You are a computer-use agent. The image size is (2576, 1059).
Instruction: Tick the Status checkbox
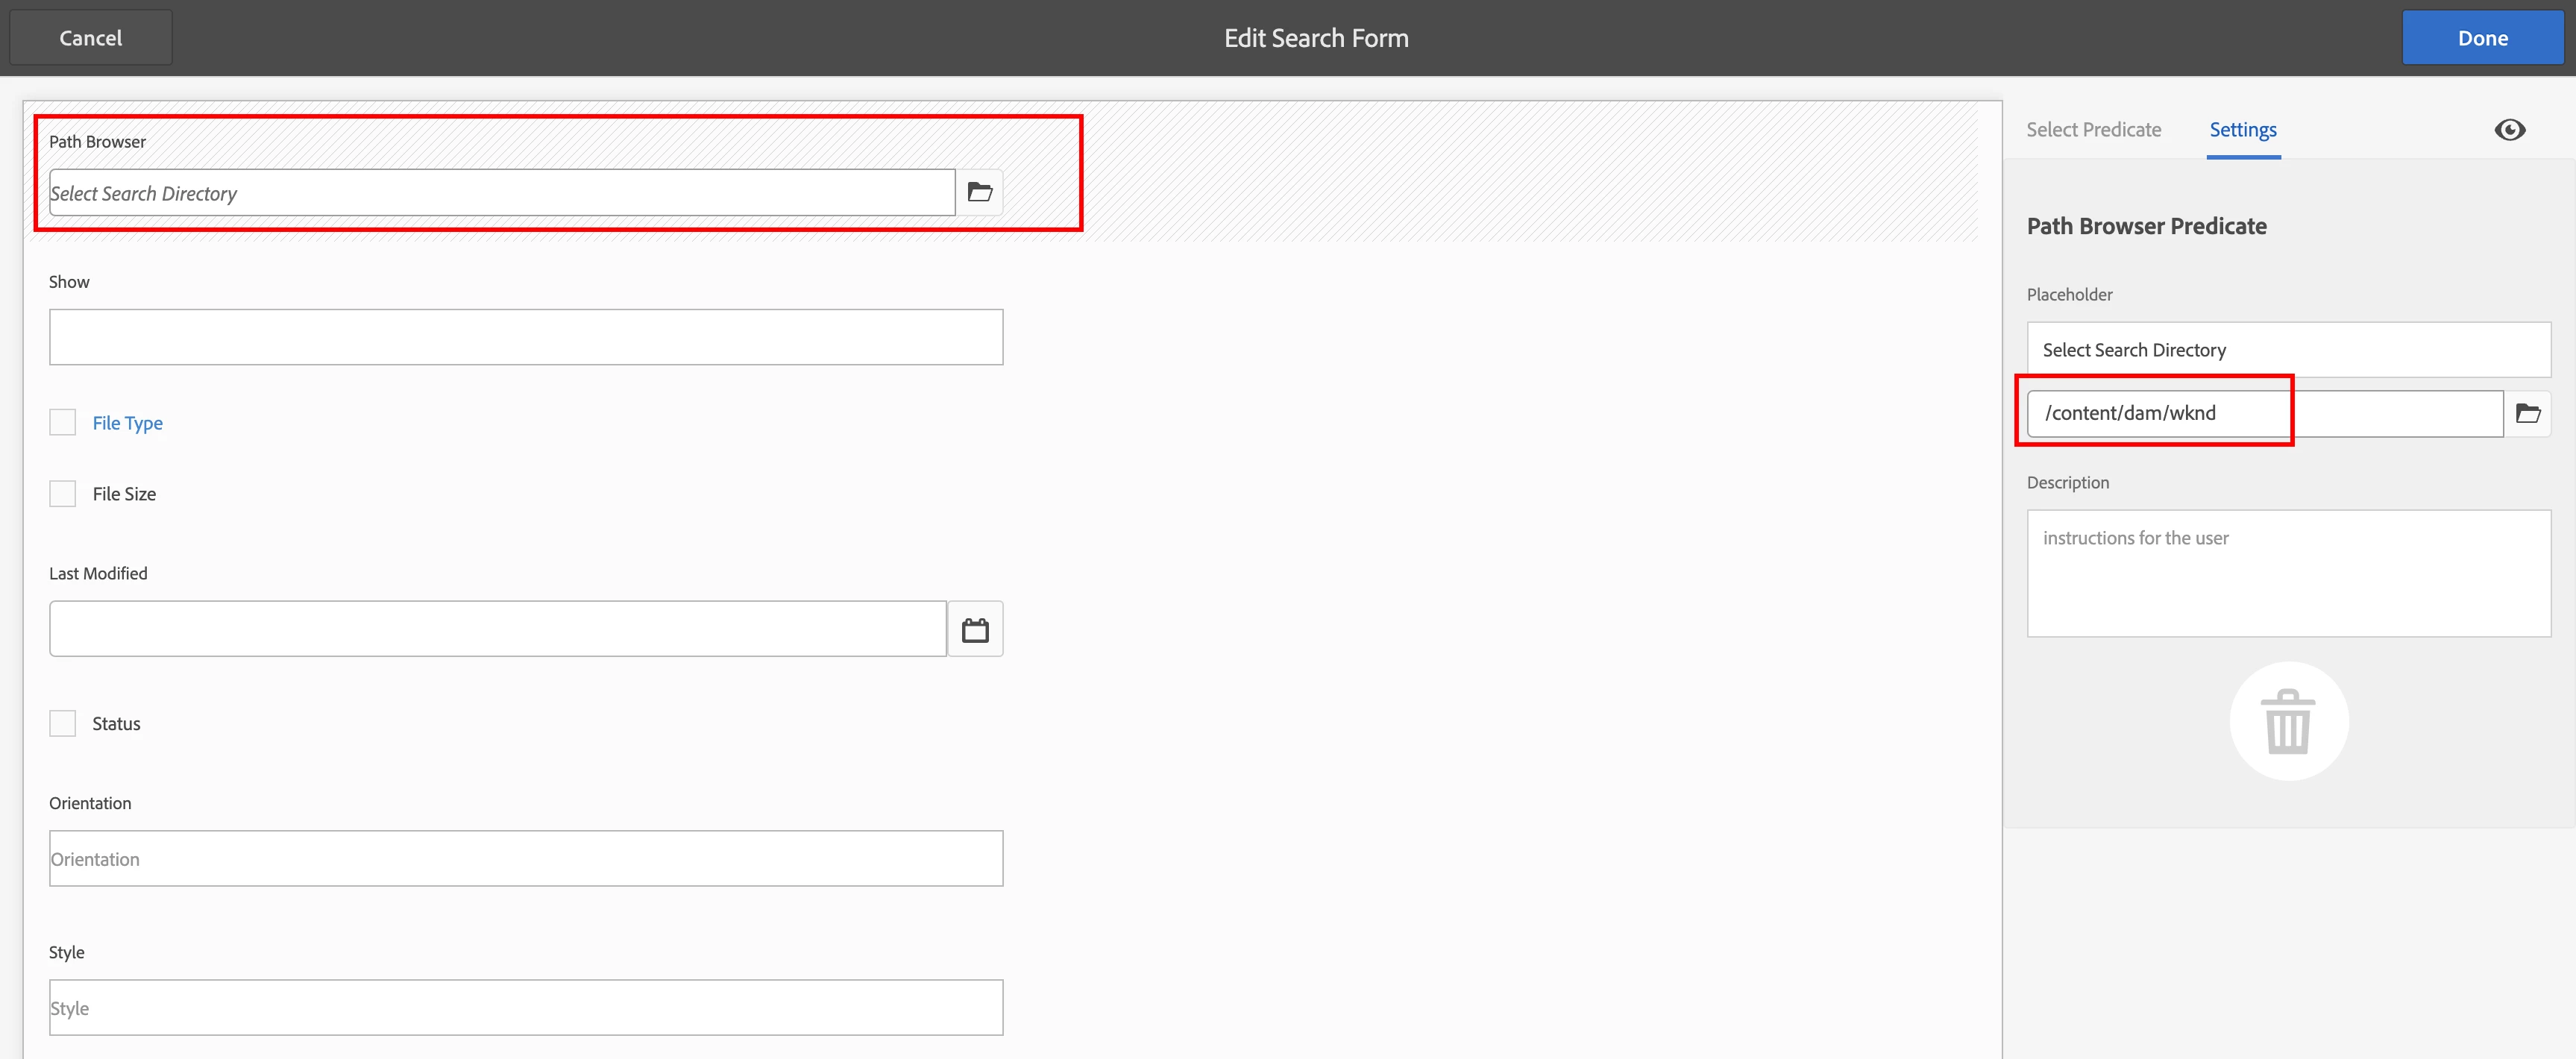pos(63,723)
